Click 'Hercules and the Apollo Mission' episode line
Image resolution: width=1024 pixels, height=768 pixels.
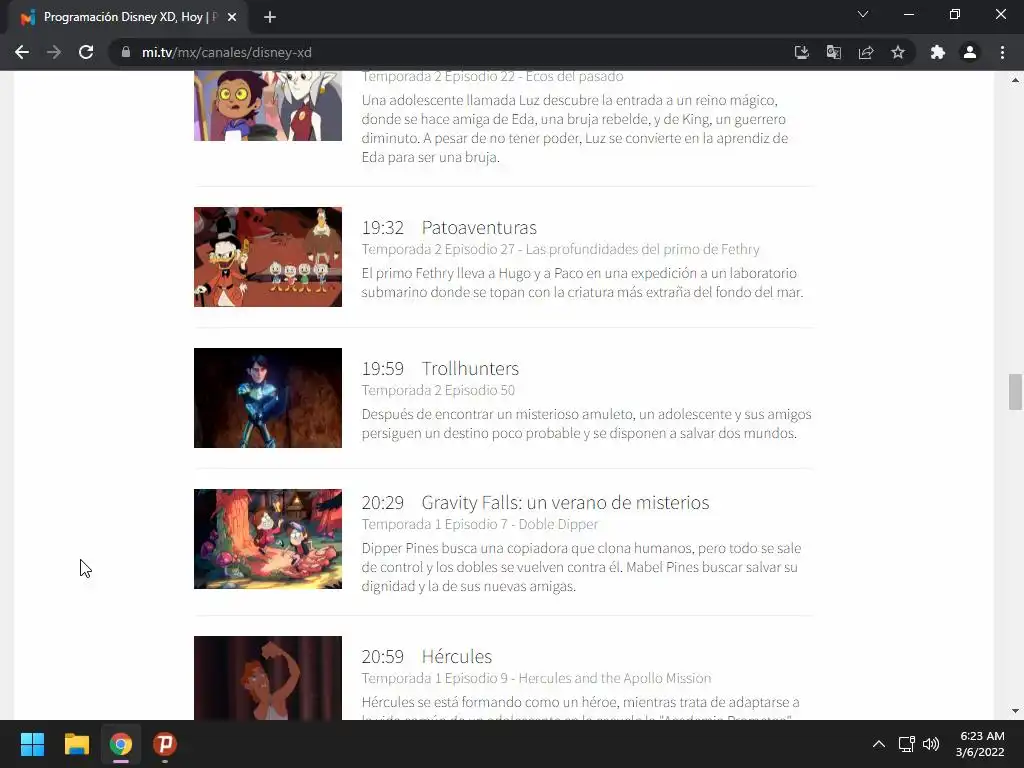pyautogui.click(x=536, y=678)
